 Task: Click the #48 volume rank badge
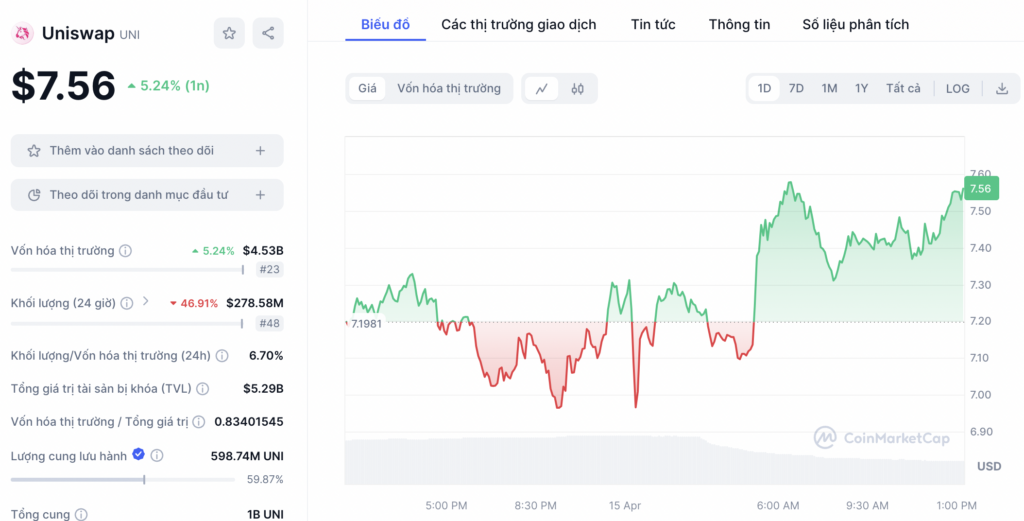point(270,323)
